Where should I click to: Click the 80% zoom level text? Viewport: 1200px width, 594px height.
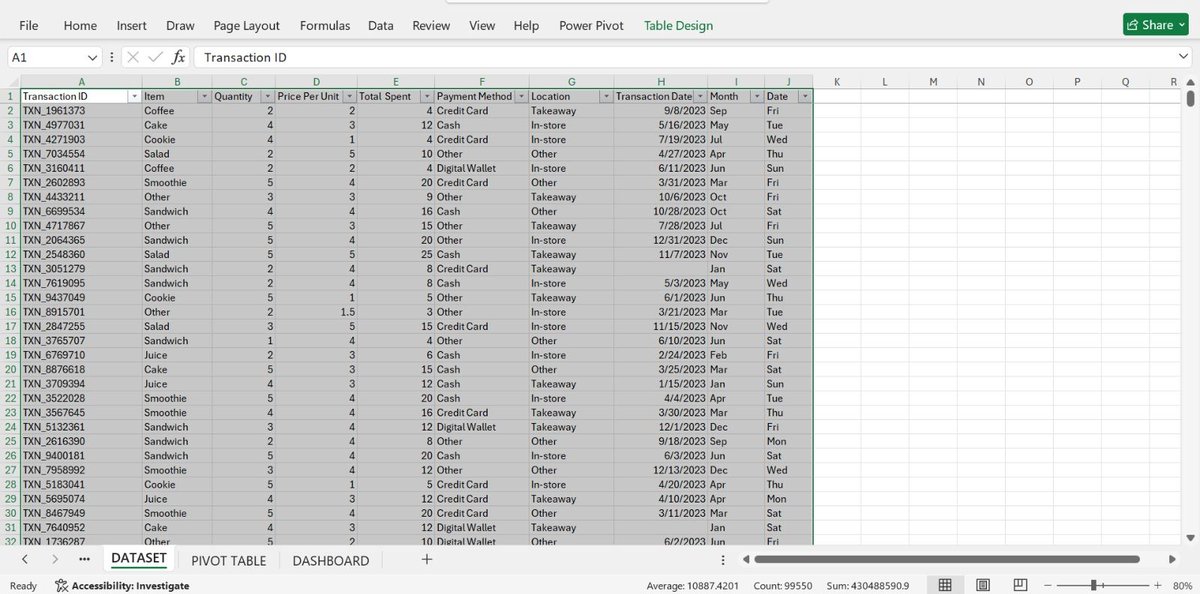1181,585
